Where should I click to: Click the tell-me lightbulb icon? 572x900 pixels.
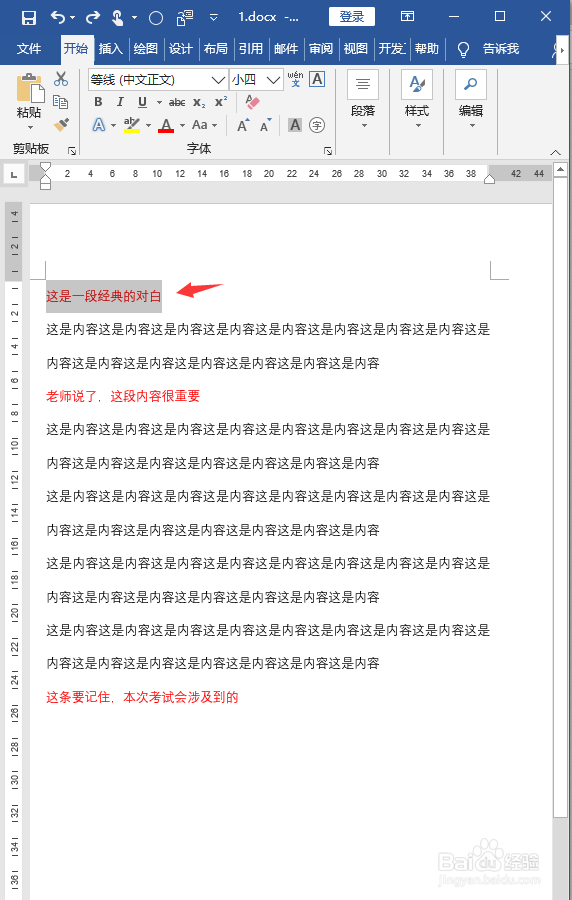point(463,50)
